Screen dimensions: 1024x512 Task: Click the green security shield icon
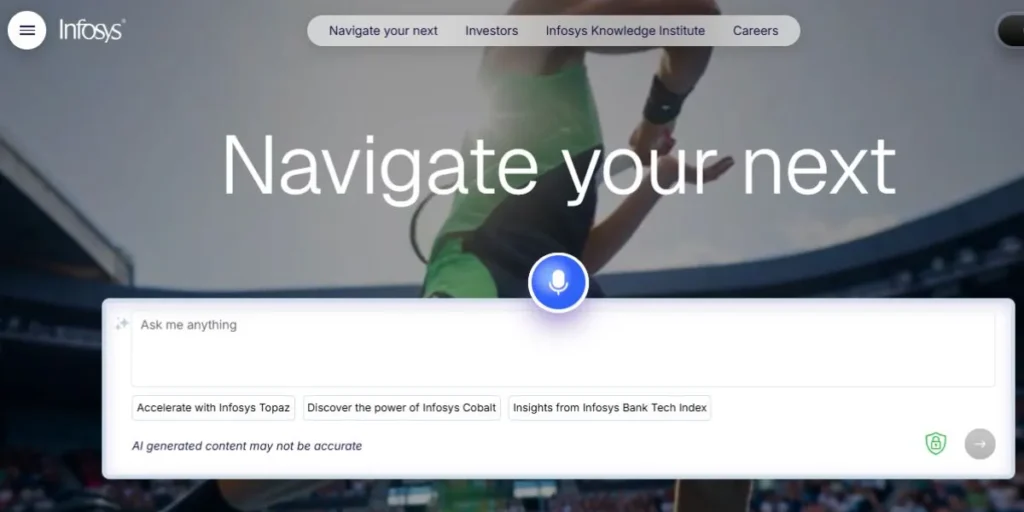[936, 443]
